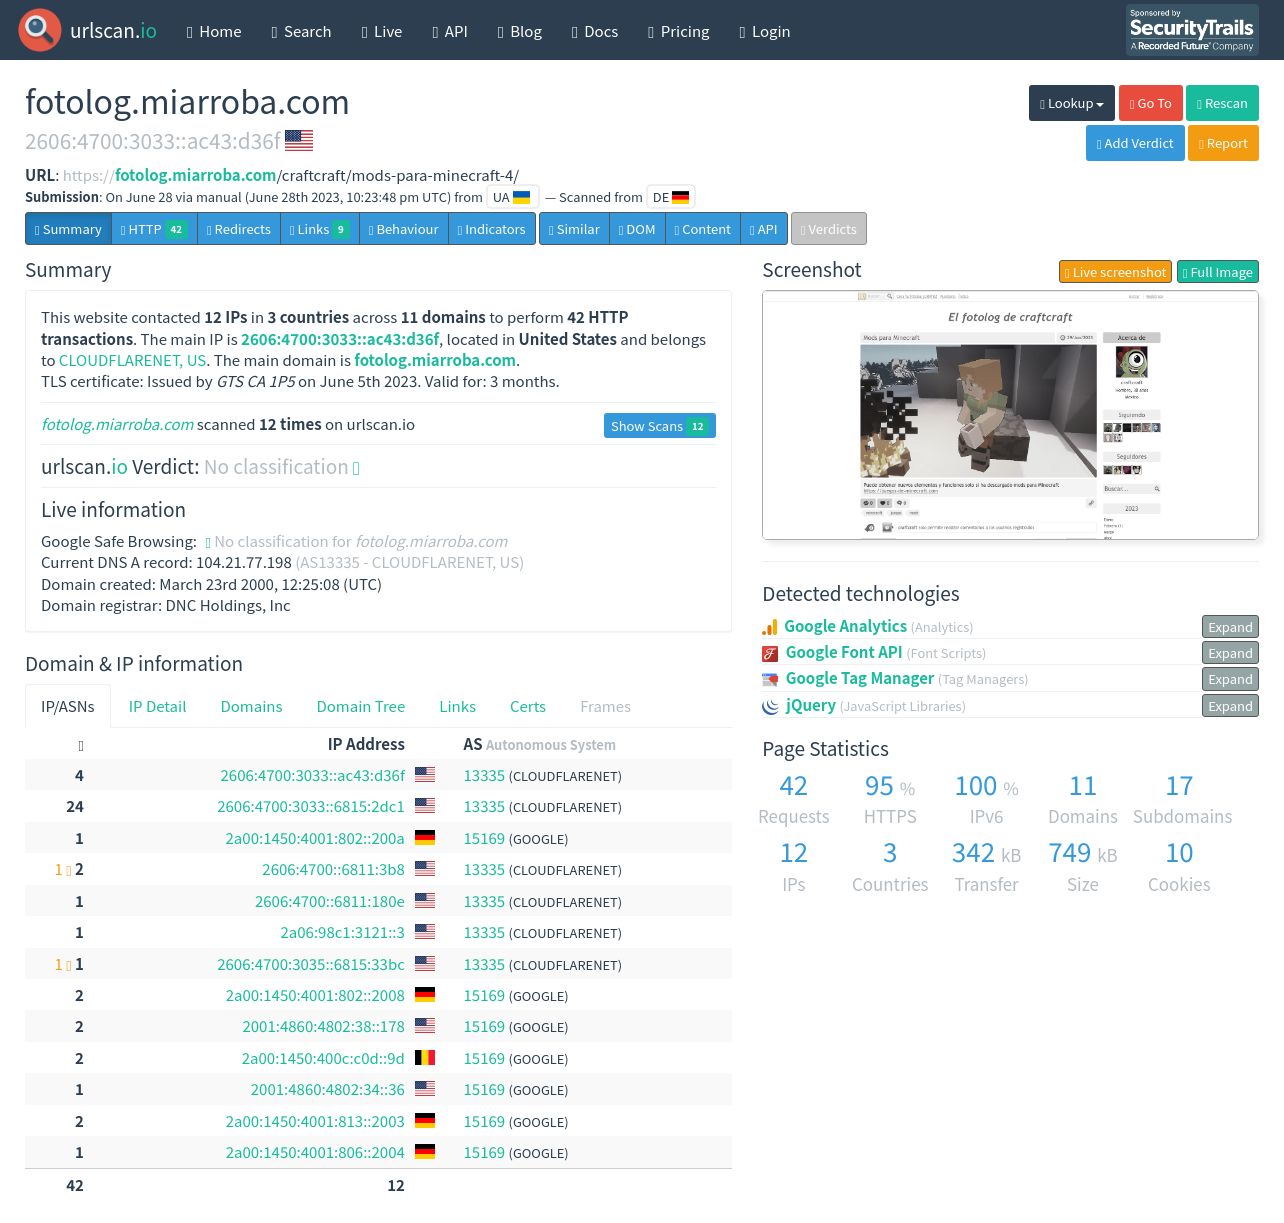Switch to the Redirects tab
This screenshot has height=1223, width=1284.
click(x=239, y=229)
